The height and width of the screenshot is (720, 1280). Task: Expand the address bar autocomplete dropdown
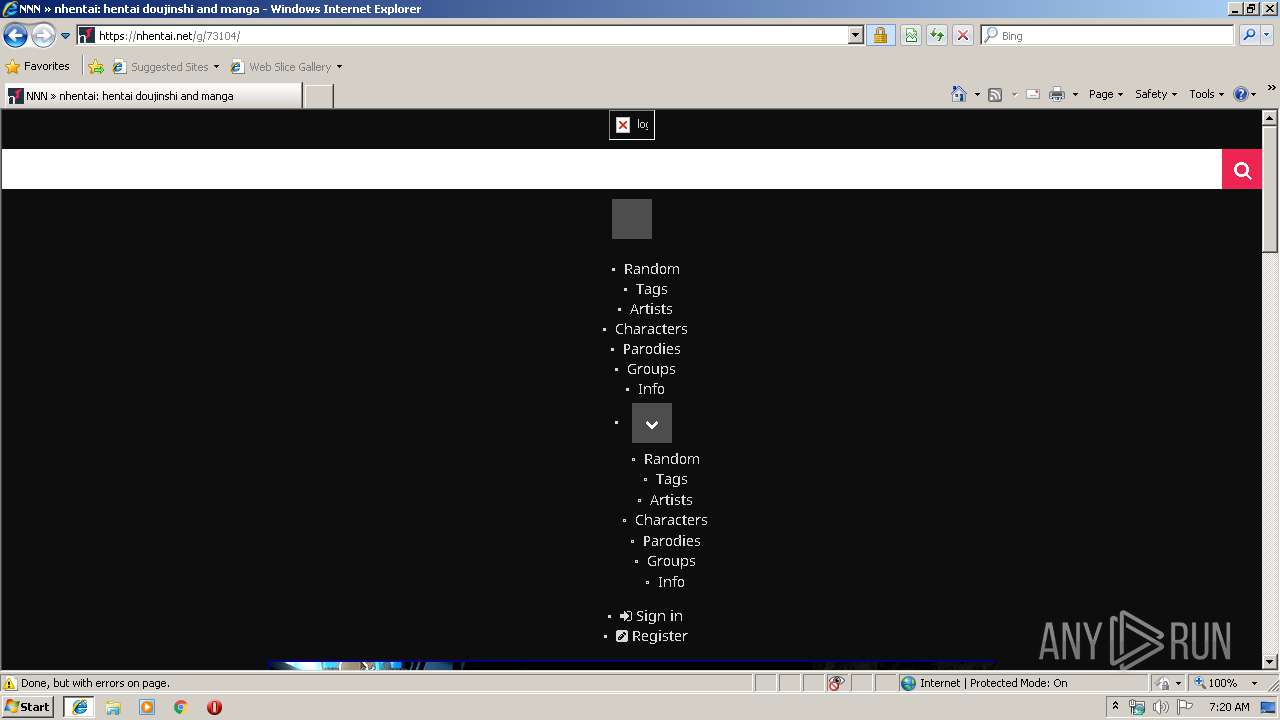[856, 36]
